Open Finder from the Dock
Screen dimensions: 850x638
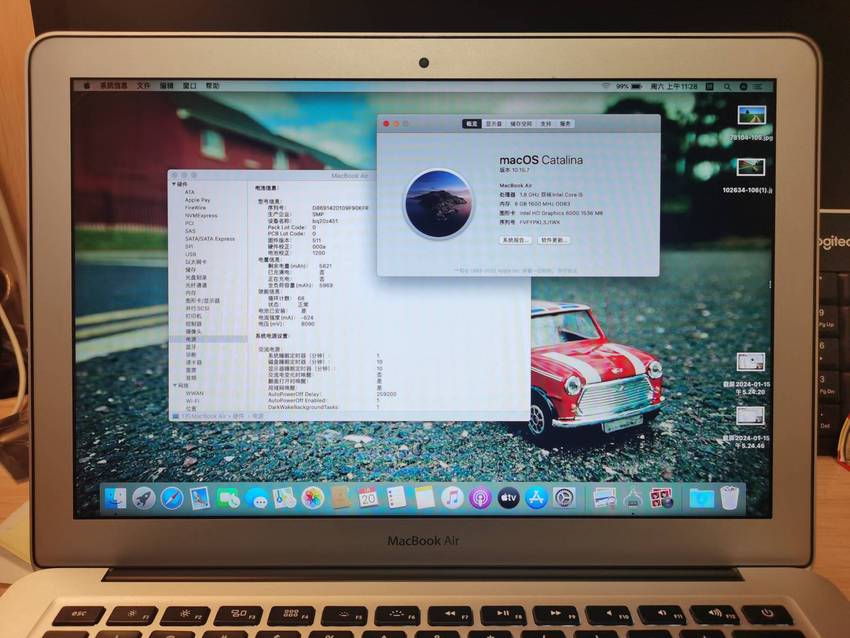pyautogui.click(x=115, y=498)
